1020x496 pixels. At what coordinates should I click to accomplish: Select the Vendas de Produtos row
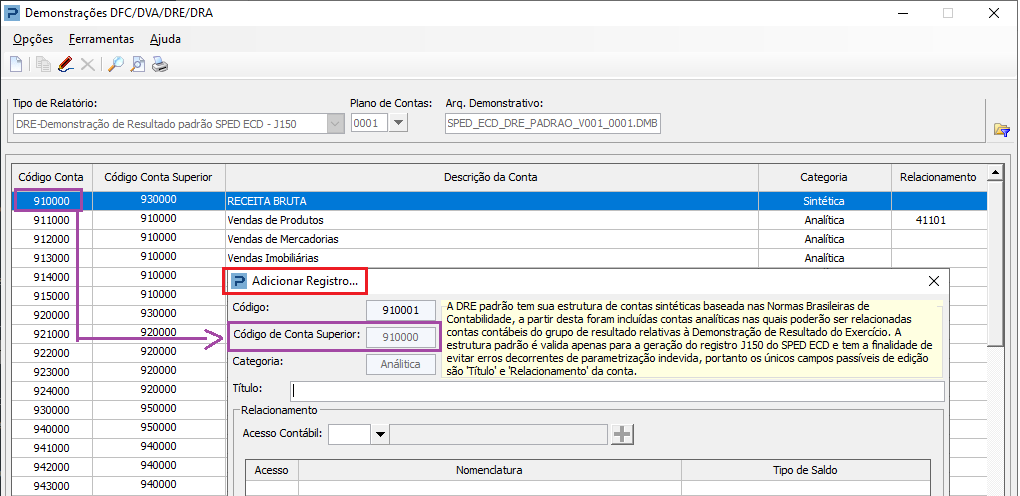500,220
